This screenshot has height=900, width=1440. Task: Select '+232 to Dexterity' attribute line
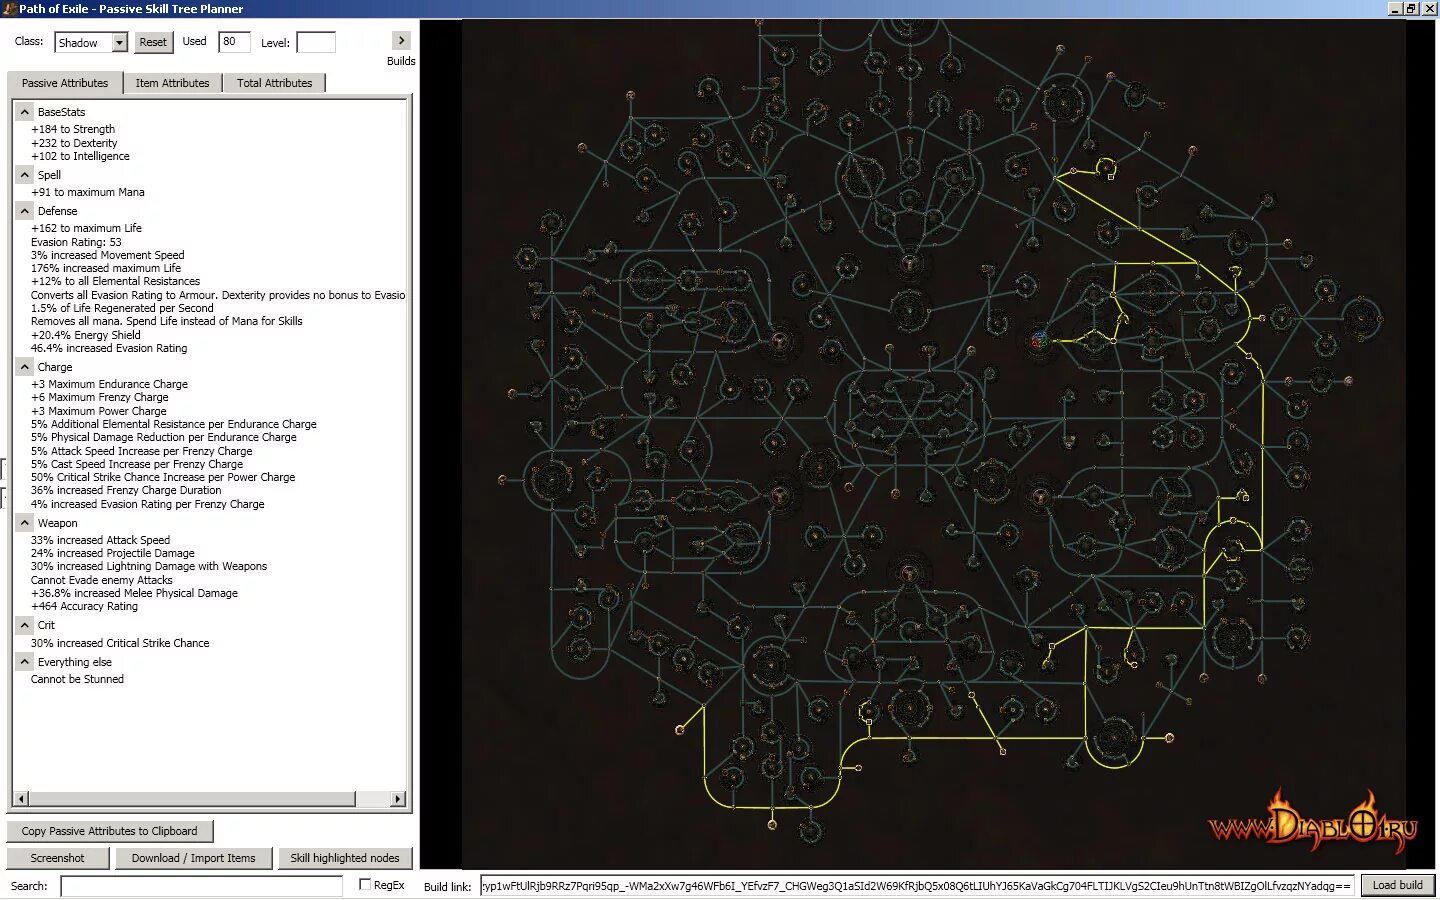point(74,143)
